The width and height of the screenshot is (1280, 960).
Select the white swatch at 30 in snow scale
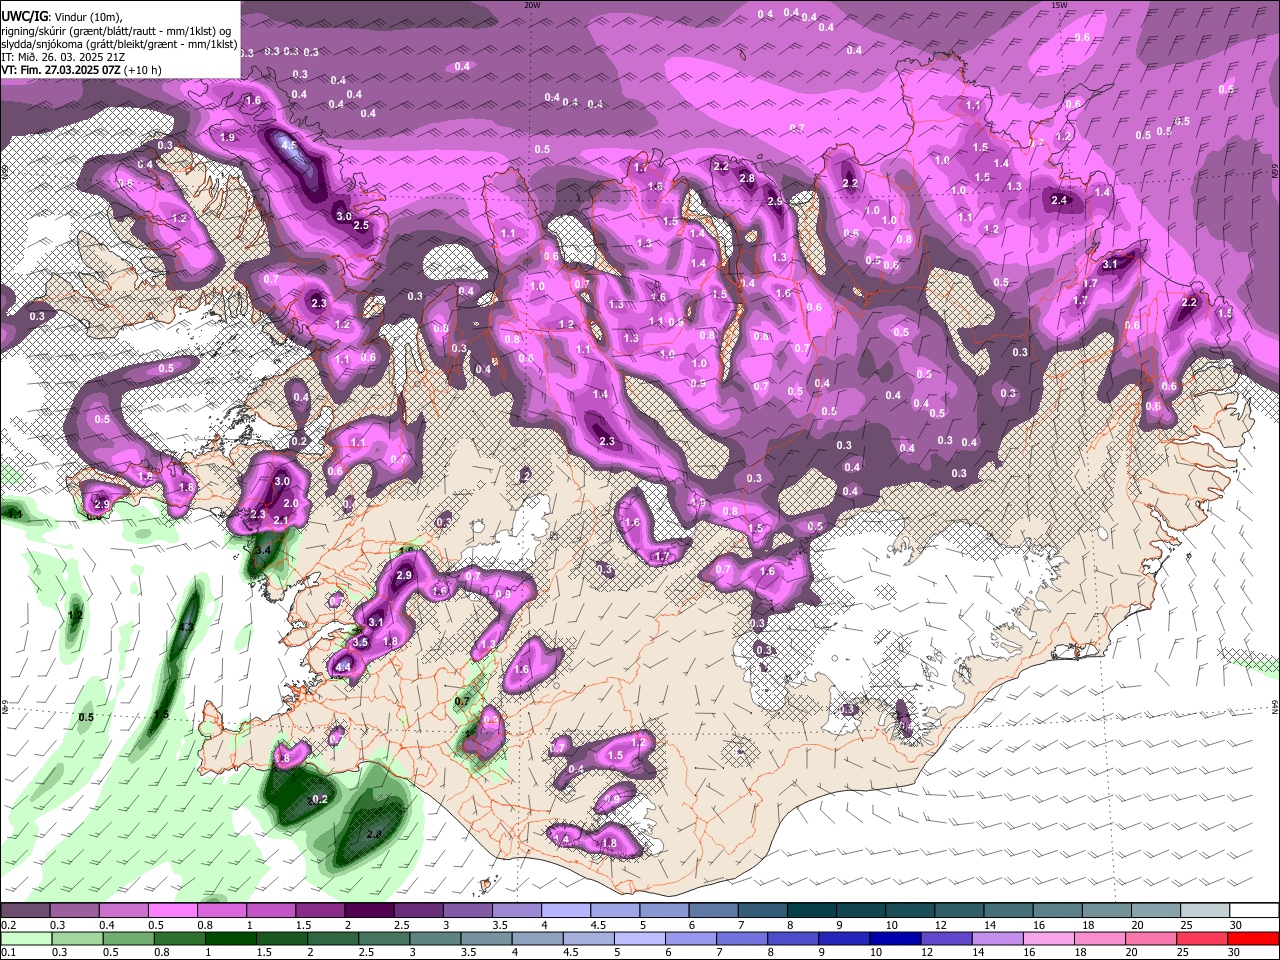pos(1254,910)
